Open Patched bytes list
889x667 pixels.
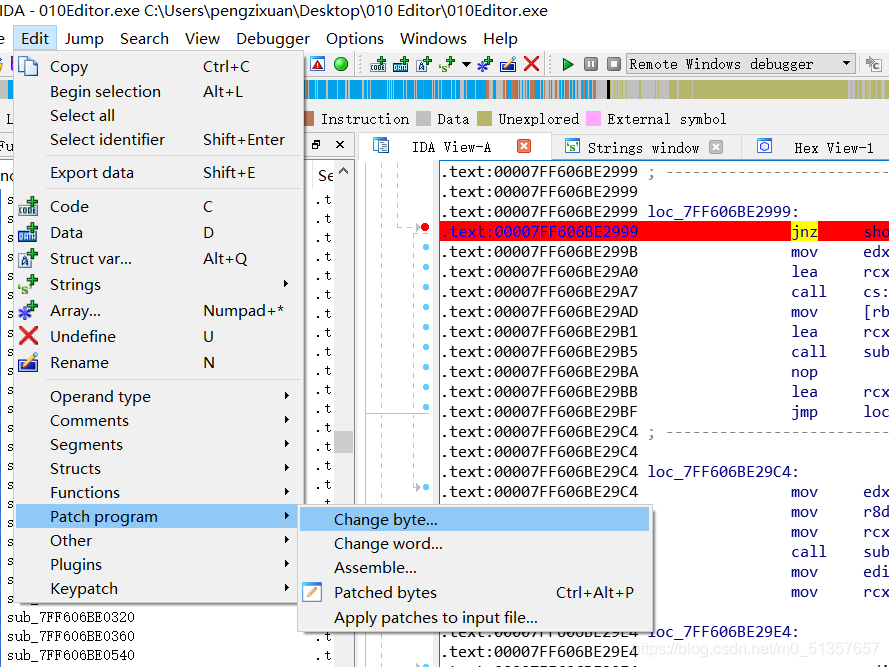click(475, 592)
